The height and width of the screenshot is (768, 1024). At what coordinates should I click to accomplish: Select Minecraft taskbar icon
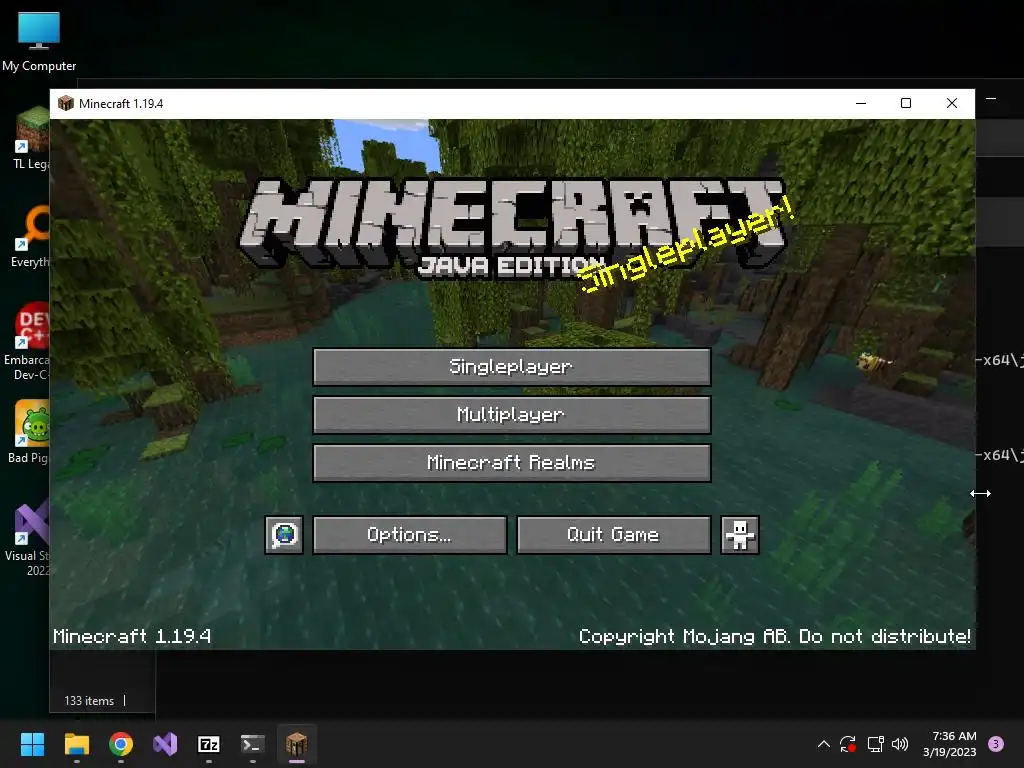296,744
